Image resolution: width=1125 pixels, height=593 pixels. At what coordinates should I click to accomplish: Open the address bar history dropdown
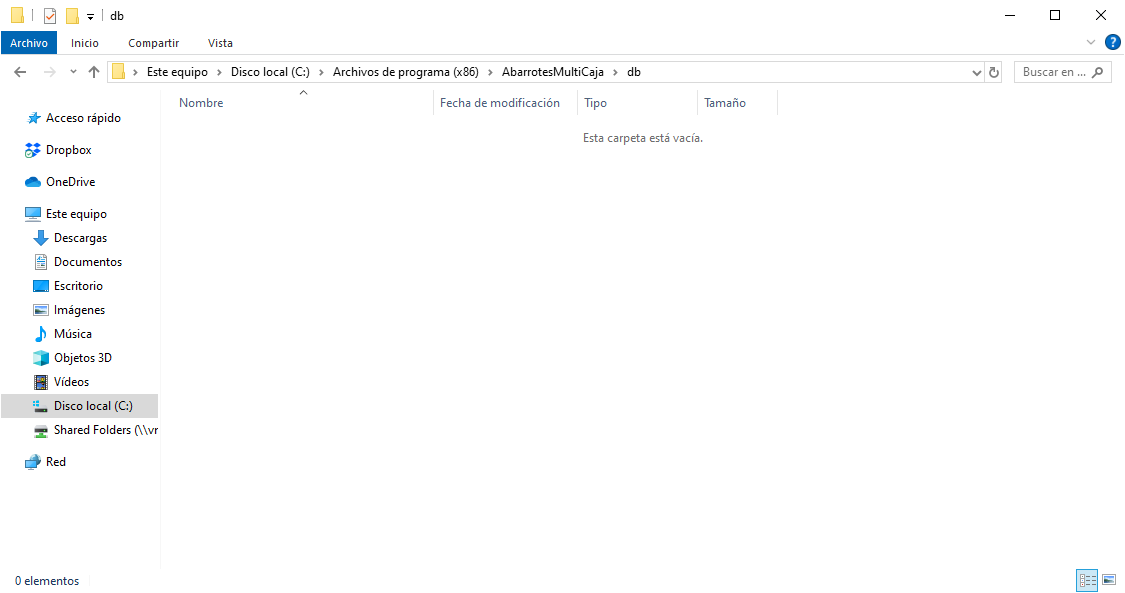[977, 71]
